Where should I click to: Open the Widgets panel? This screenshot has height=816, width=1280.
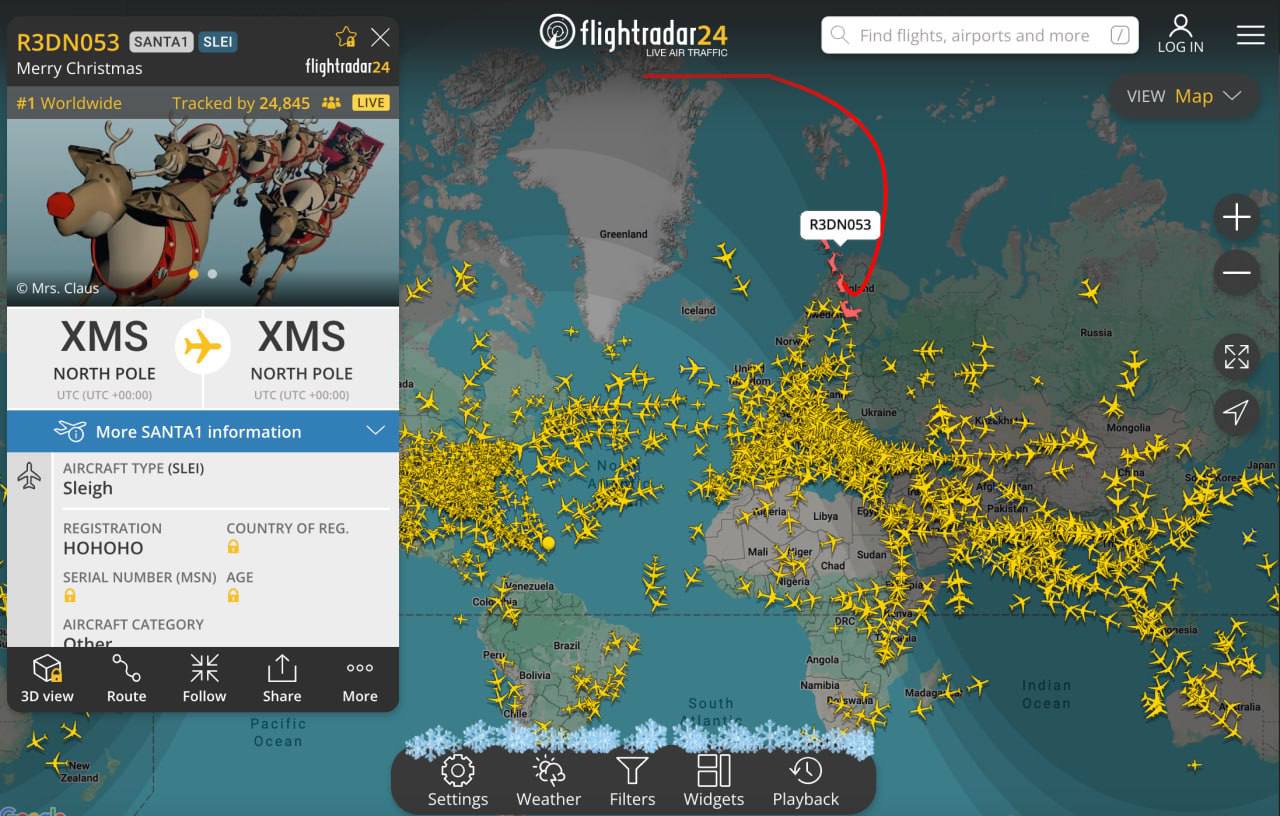(x=714, y=781)
